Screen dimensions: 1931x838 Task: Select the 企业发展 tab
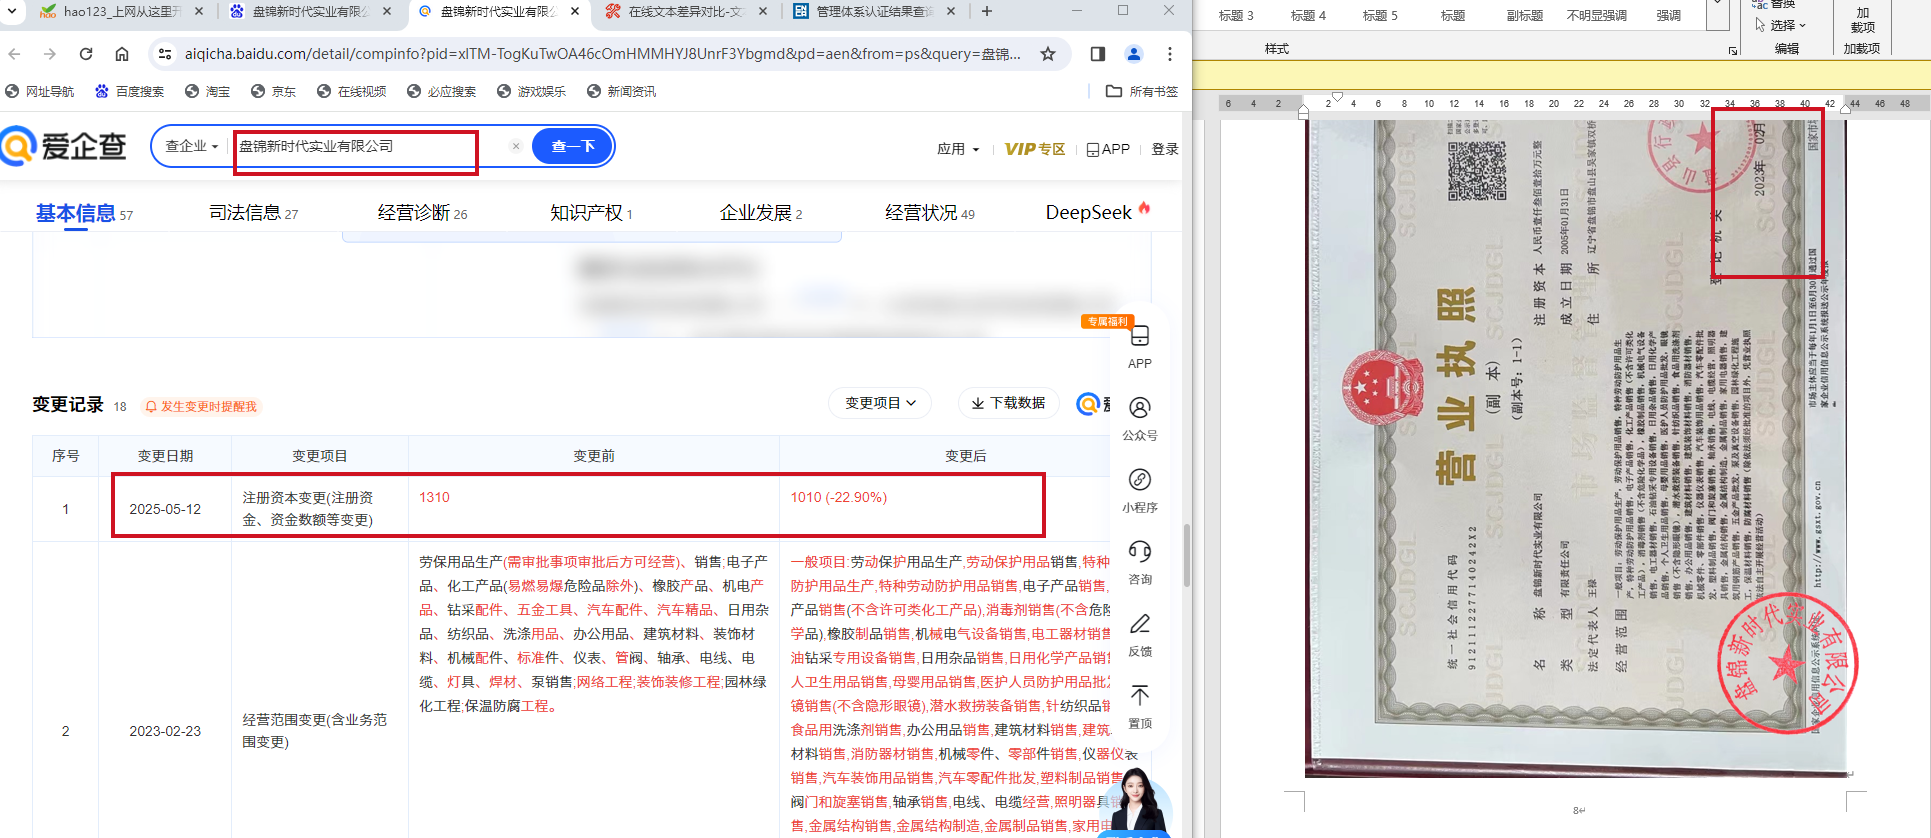pos(761,213)
